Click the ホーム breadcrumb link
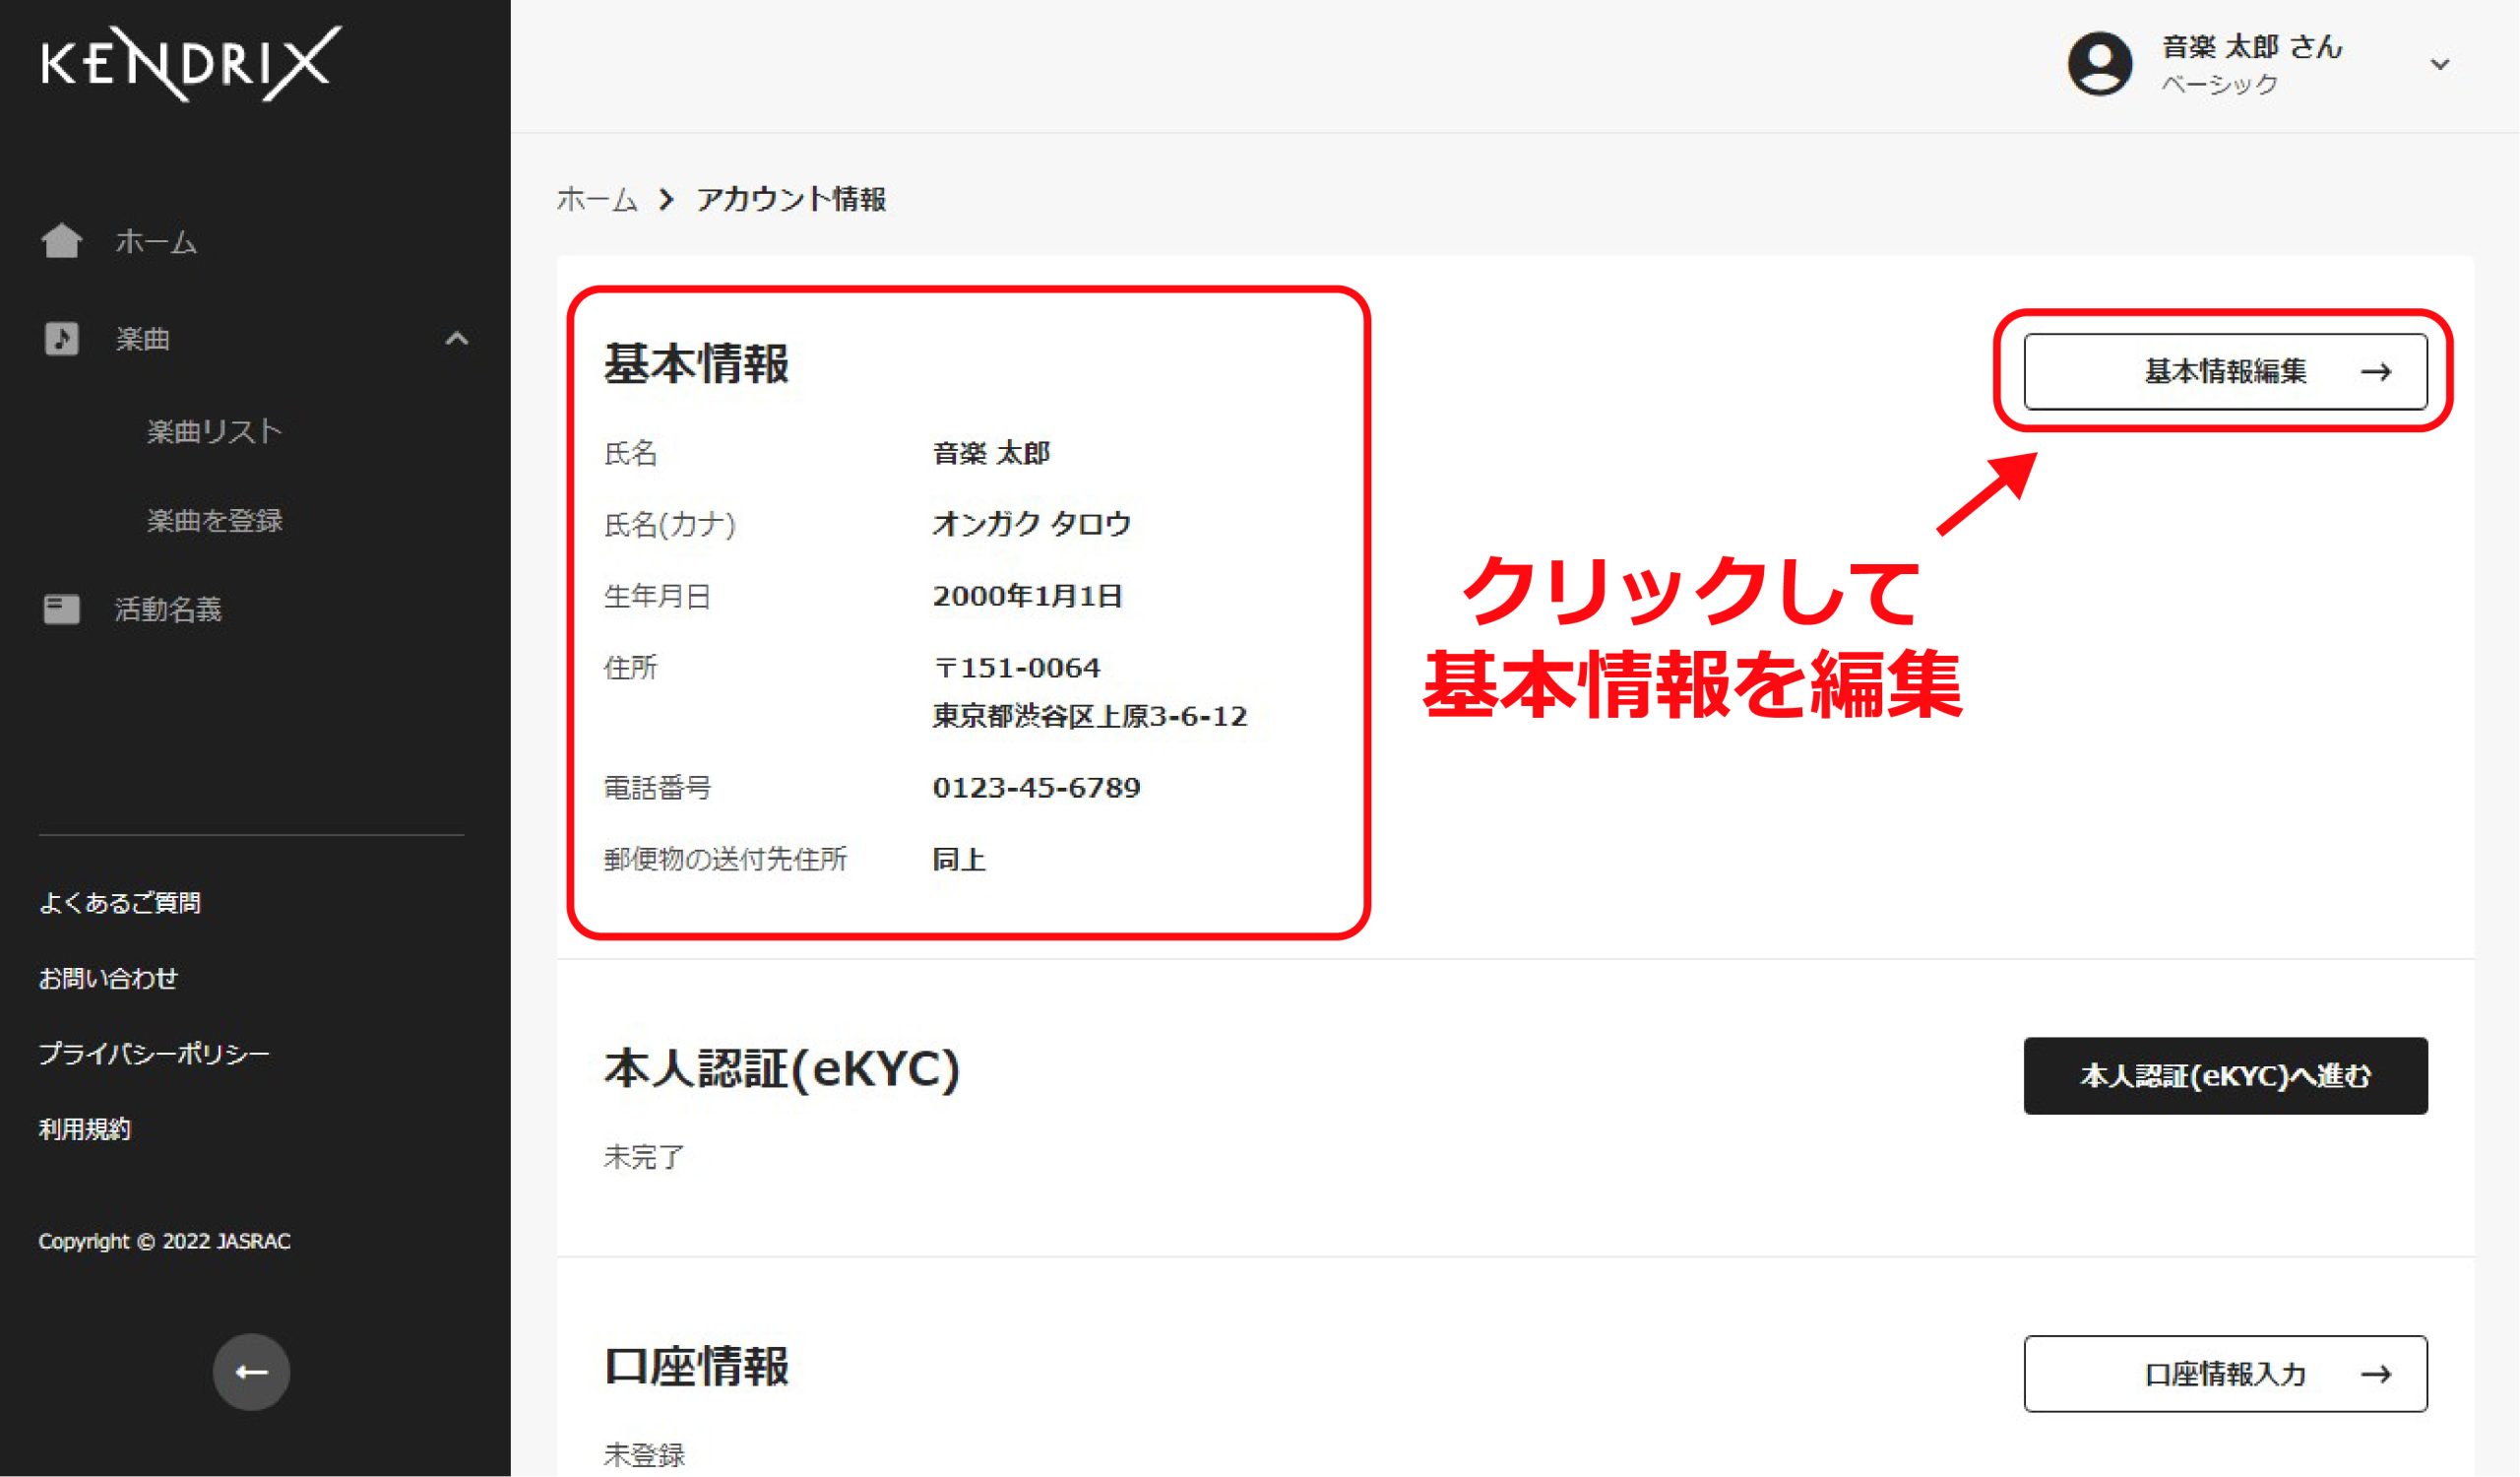2520x1477 pixels. 597,200
